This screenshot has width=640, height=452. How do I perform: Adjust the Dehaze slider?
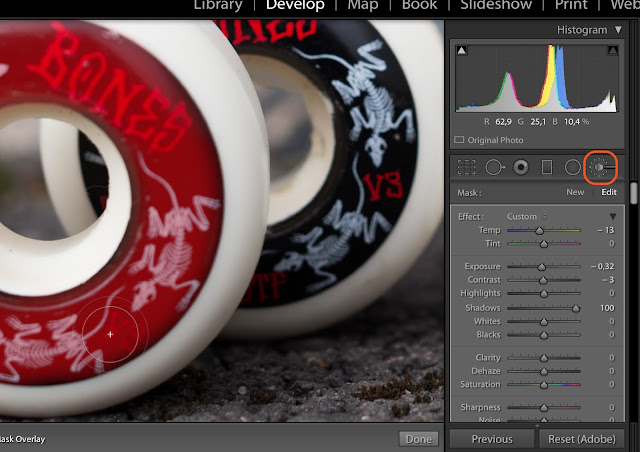click(544, 372)
